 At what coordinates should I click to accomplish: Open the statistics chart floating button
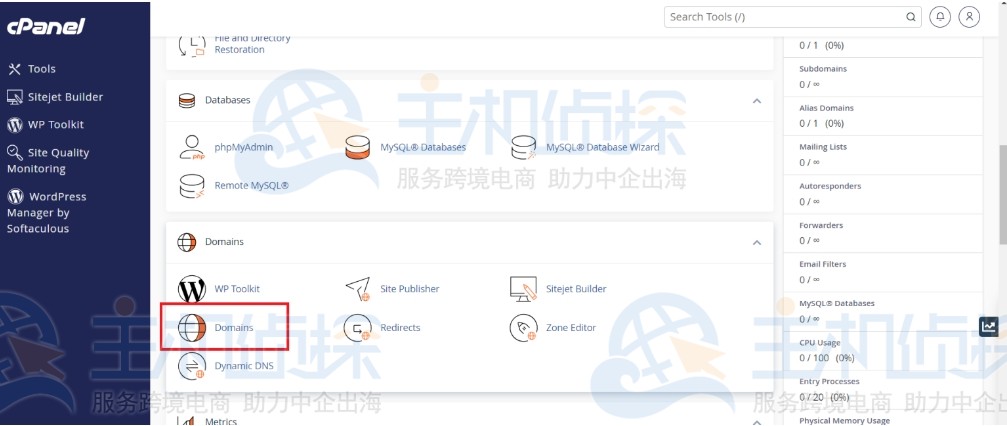(988, 327)
